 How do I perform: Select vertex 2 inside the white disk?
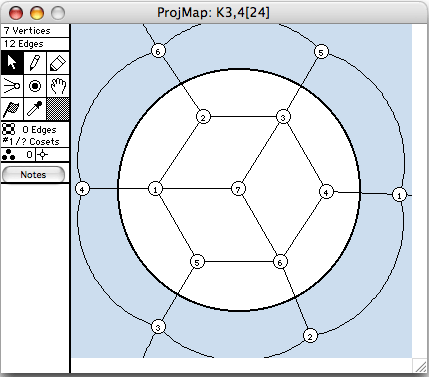(203, 117)
